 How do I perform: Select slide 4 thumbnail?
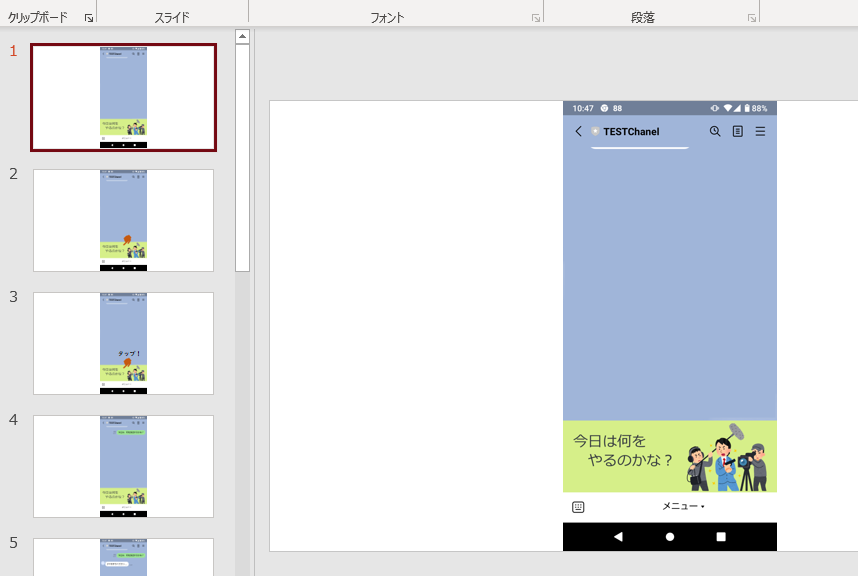[x=124, y=467]
